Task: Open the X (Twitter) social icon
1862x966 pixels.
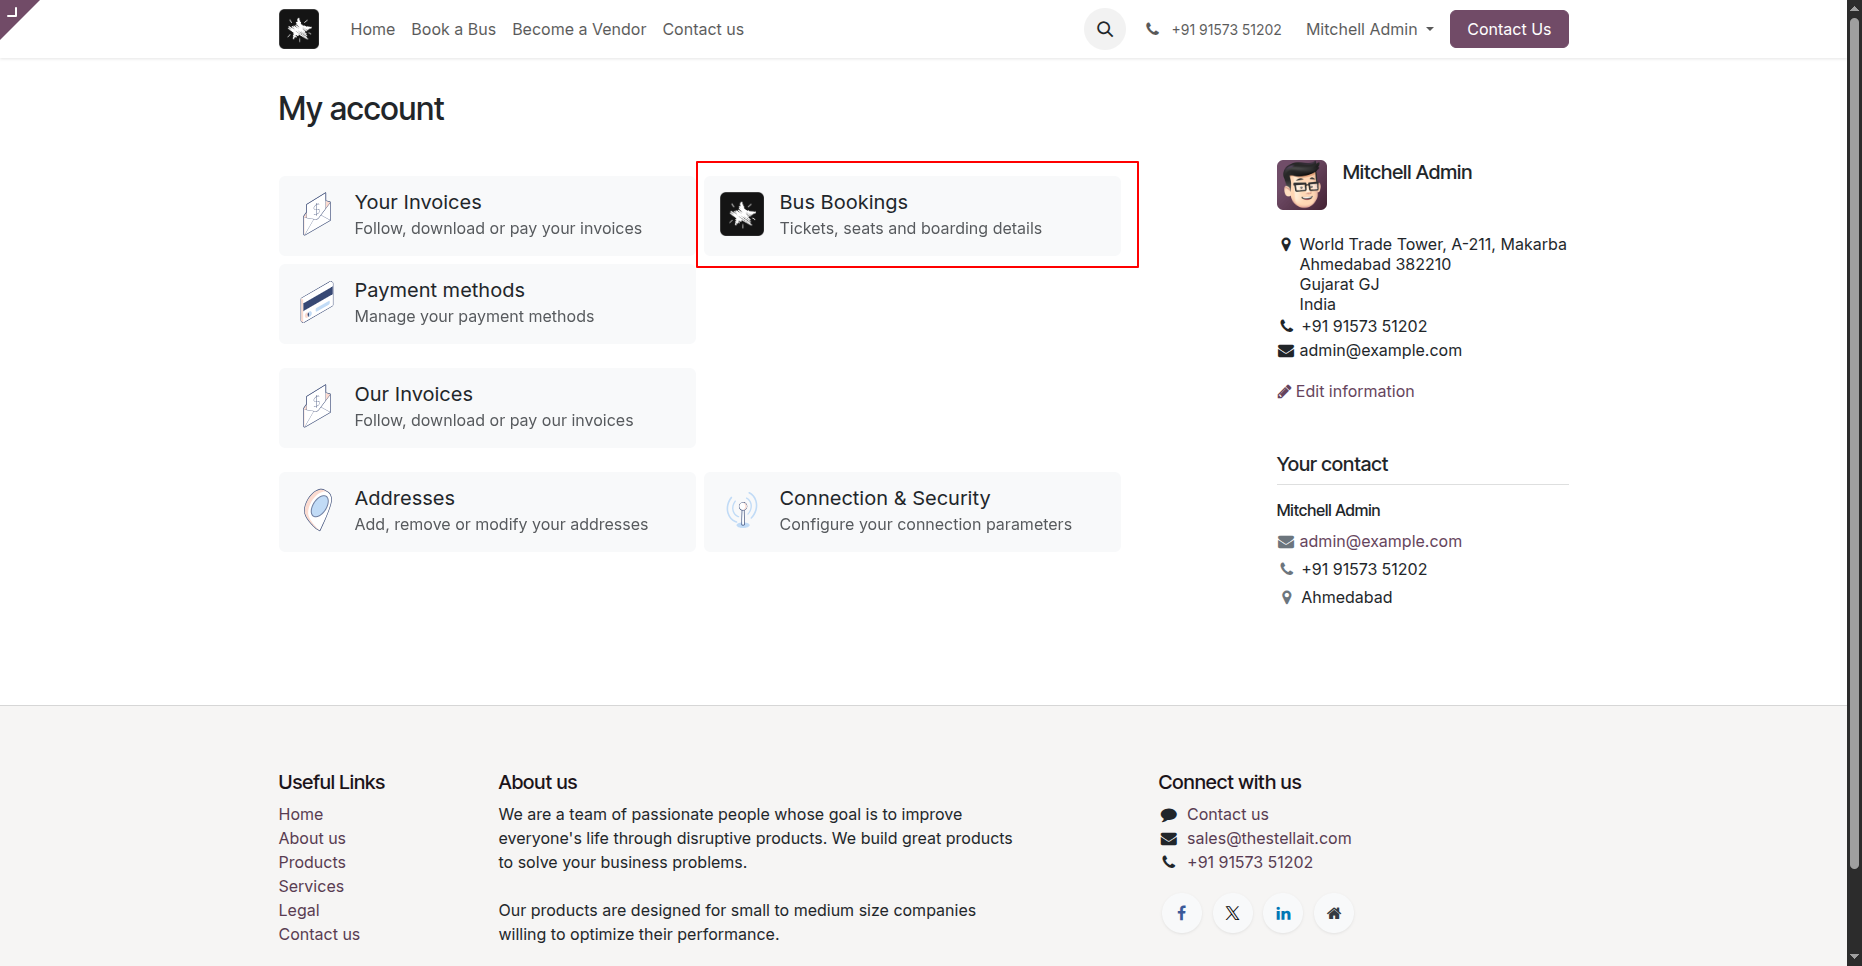Action: click(x=1233, y=913)
